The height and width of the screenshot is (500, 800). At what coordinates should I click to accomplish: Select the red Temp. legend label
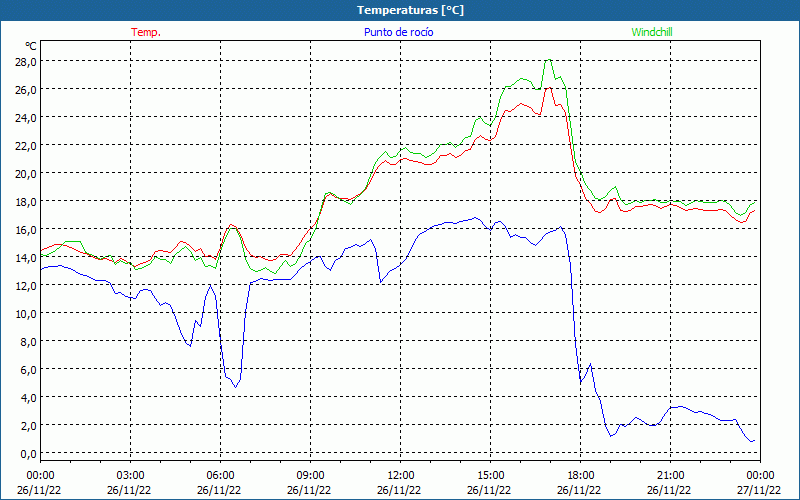click(146, 32)
